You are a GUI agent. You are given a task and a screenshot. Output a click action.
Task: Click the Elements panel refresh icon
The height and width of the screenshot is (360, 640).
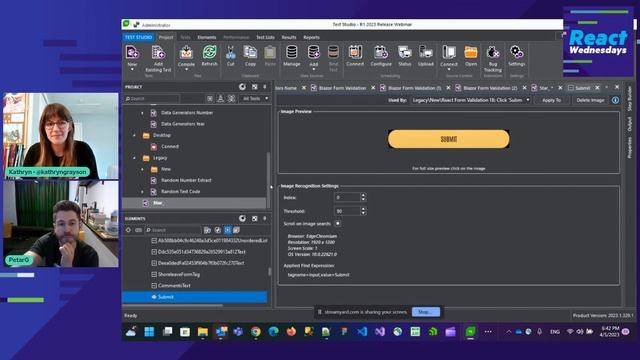click(x=242, y=219)
